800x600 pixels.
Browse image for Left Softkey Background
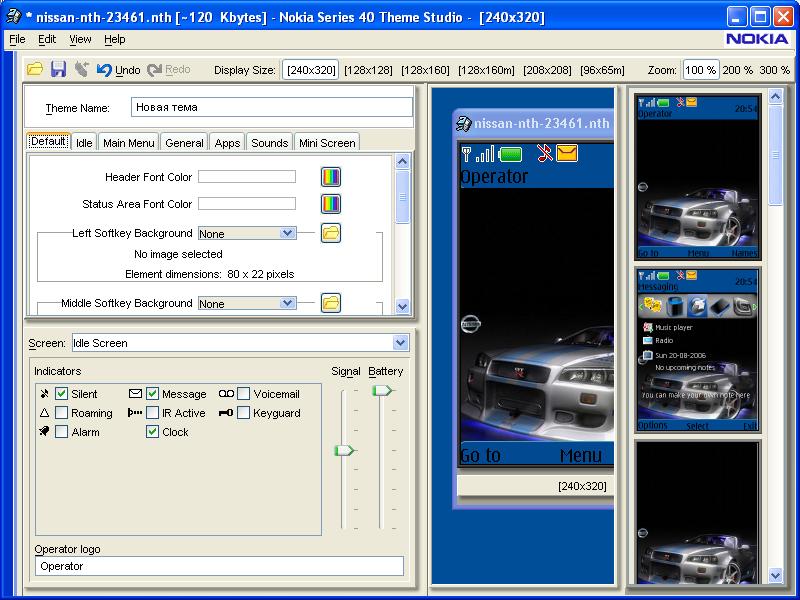click(x=331, y=233)
